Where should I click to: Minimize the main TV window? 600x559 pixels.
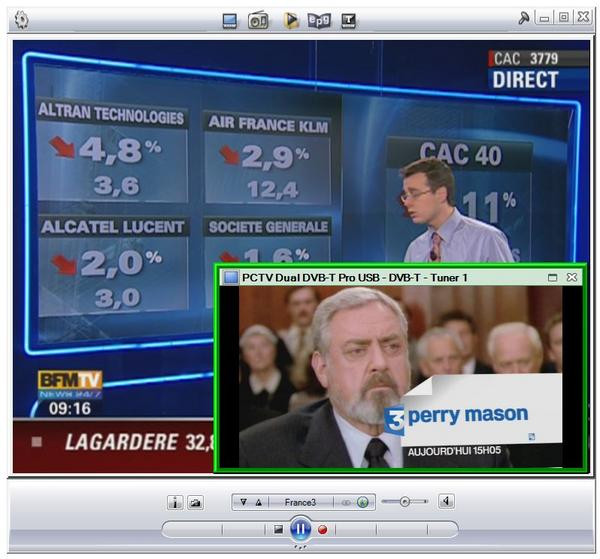[x=544, y=18]
